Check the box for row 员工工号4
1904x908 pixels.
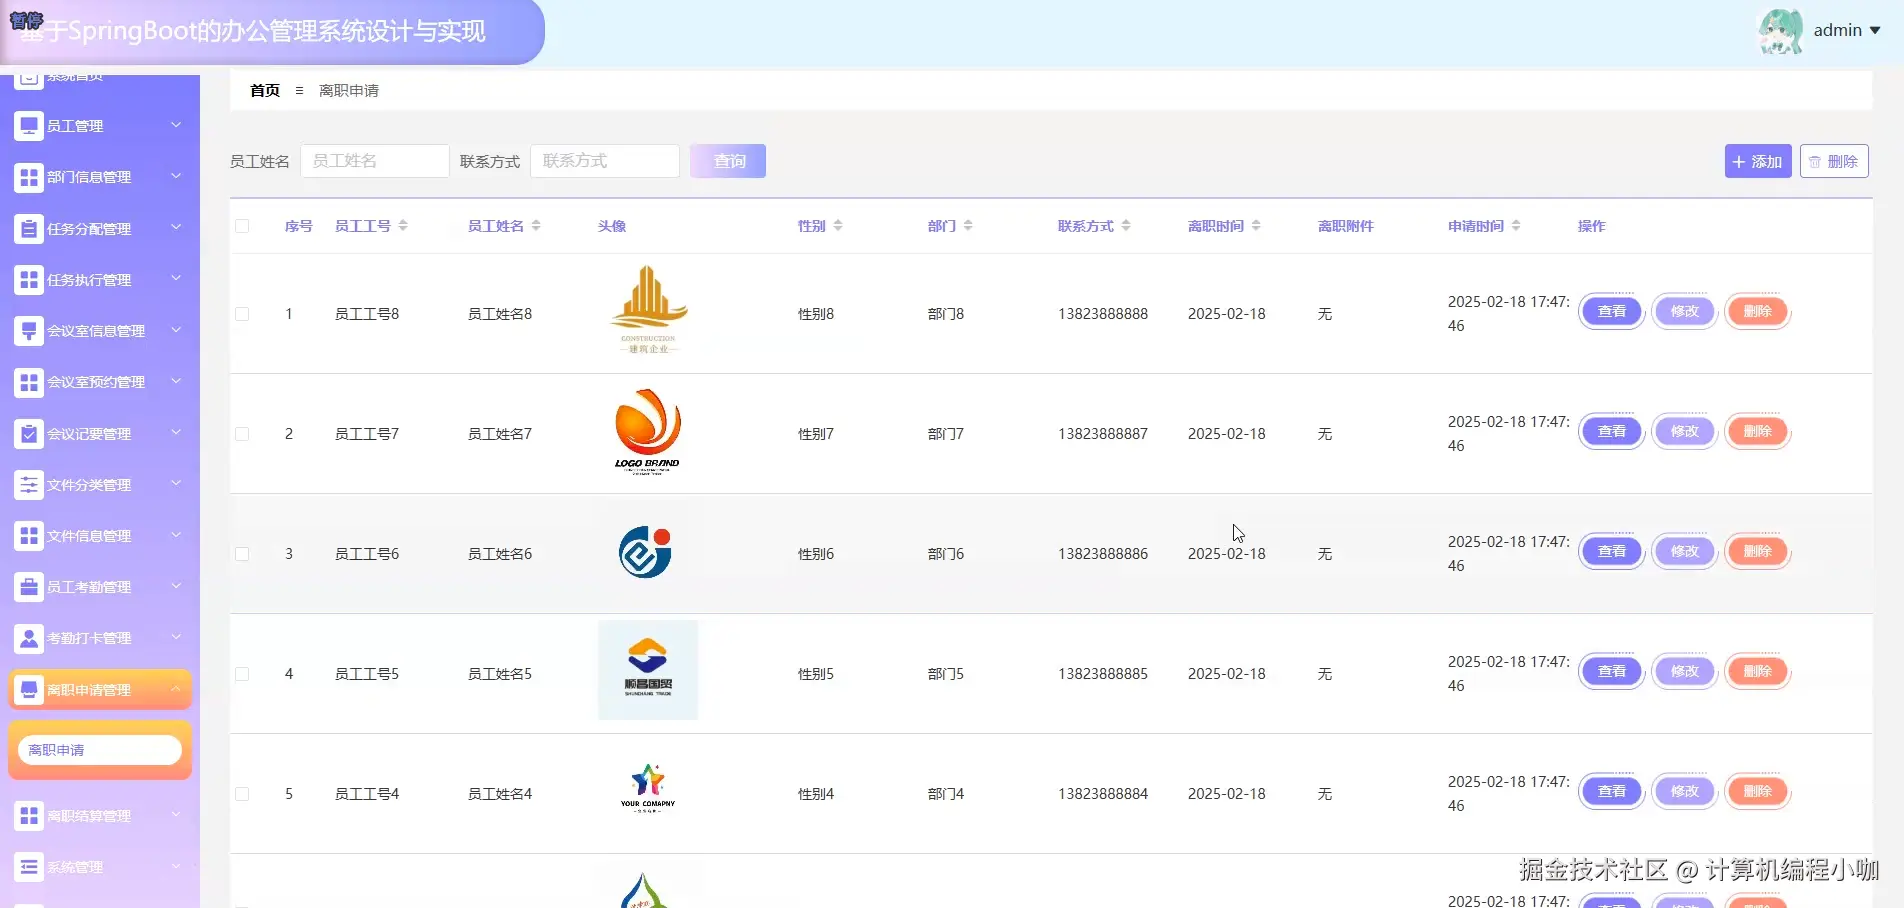tap(242, 794)
